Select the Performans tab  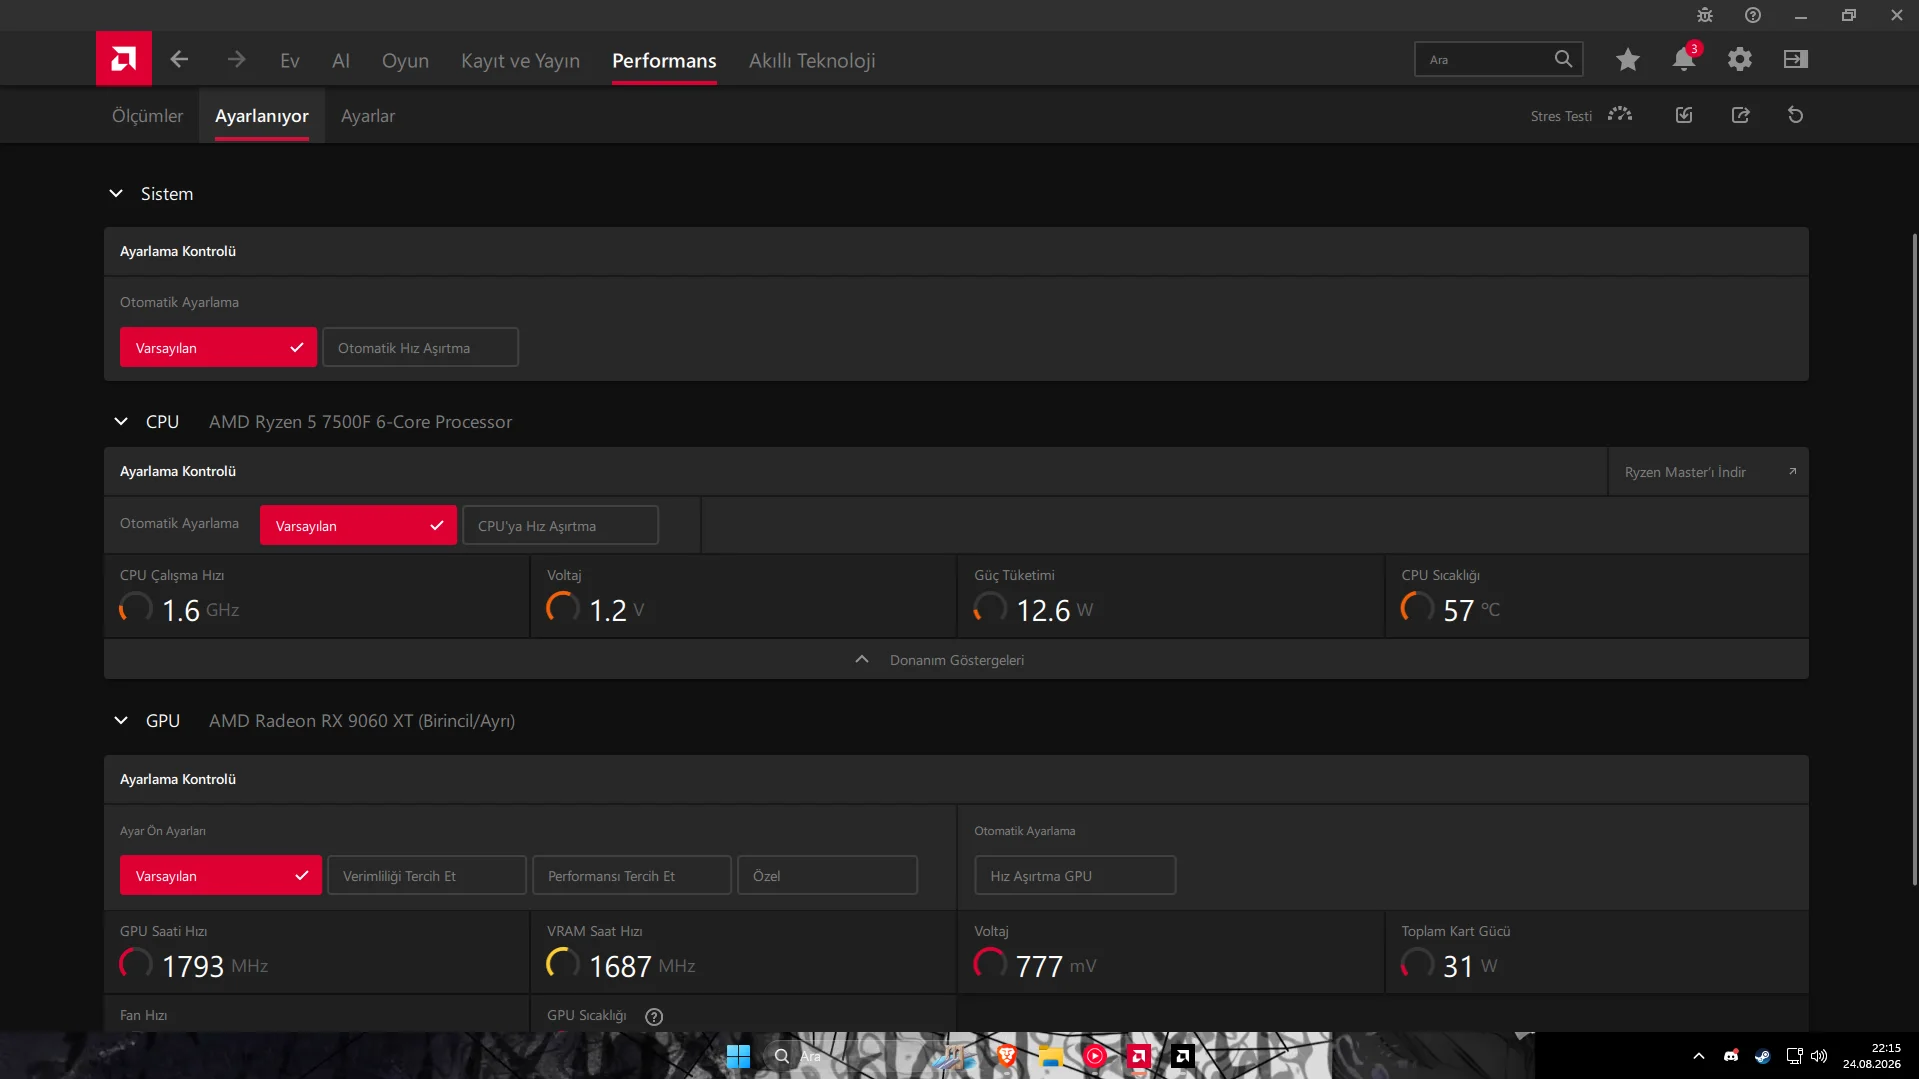tap(664, 60)
